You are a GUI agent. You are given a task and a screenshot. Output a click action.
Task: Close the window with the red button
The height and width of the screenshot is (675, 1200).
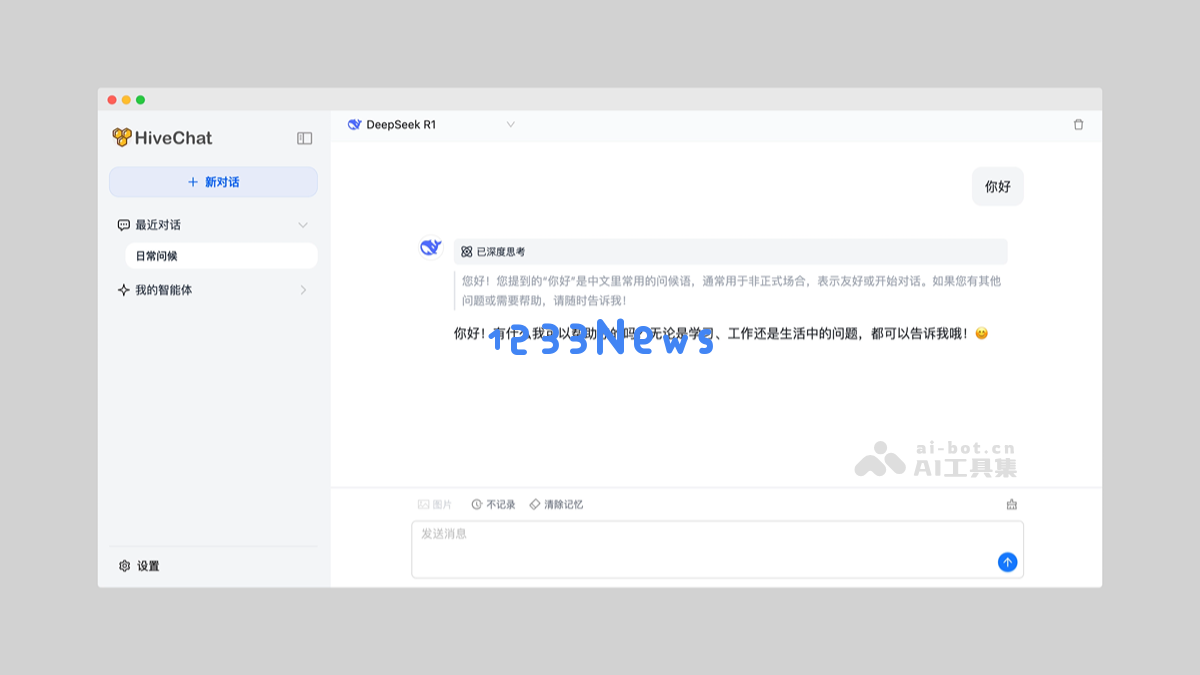pos(112,100)
